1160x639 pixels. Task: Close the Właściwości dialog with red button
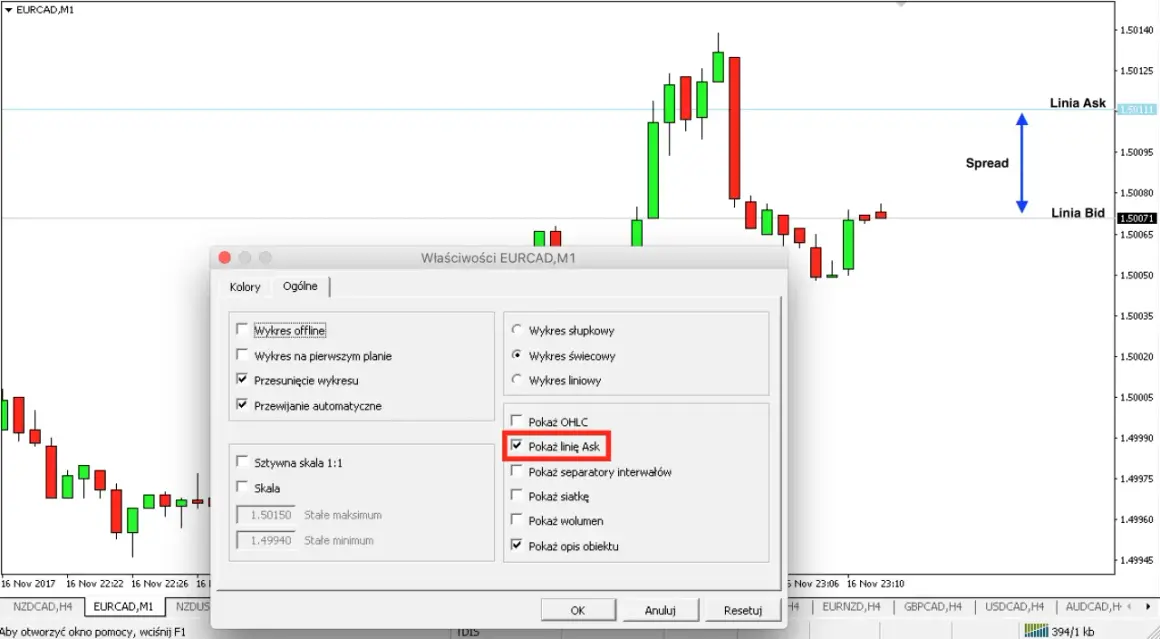click(225, 257)
